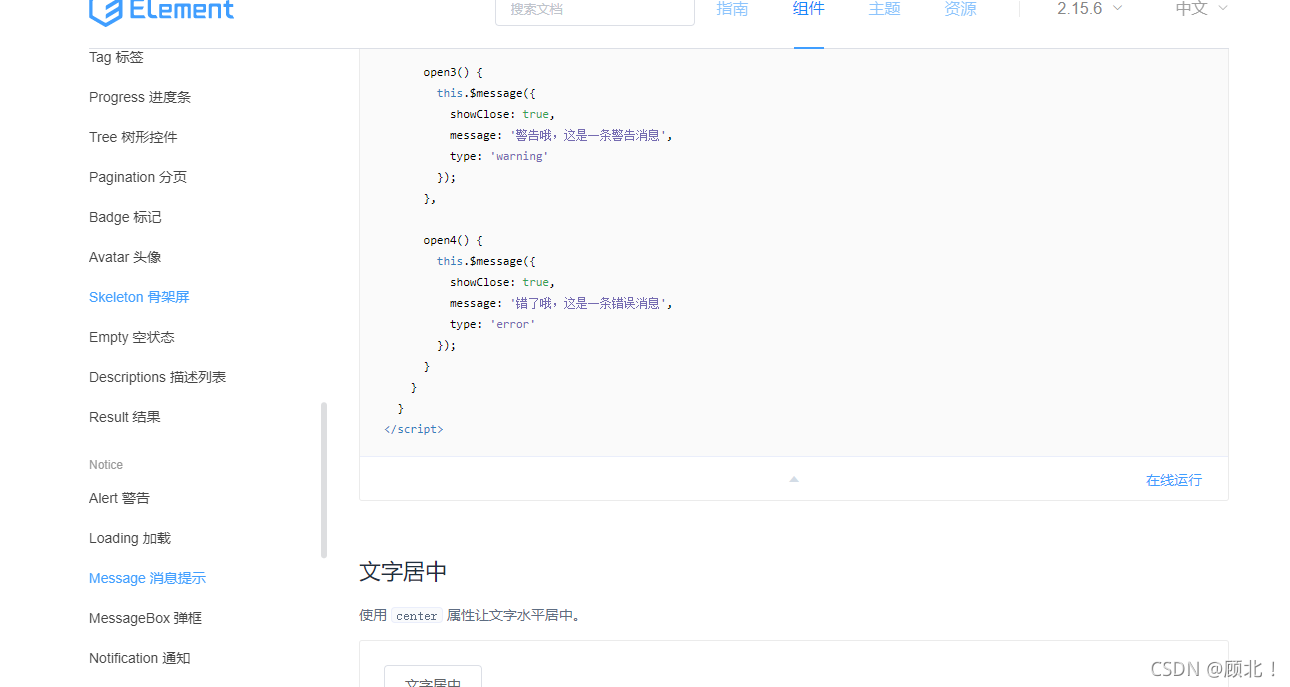
Task: Click the closing </script> tag text
Action: [x=414, y=429]
